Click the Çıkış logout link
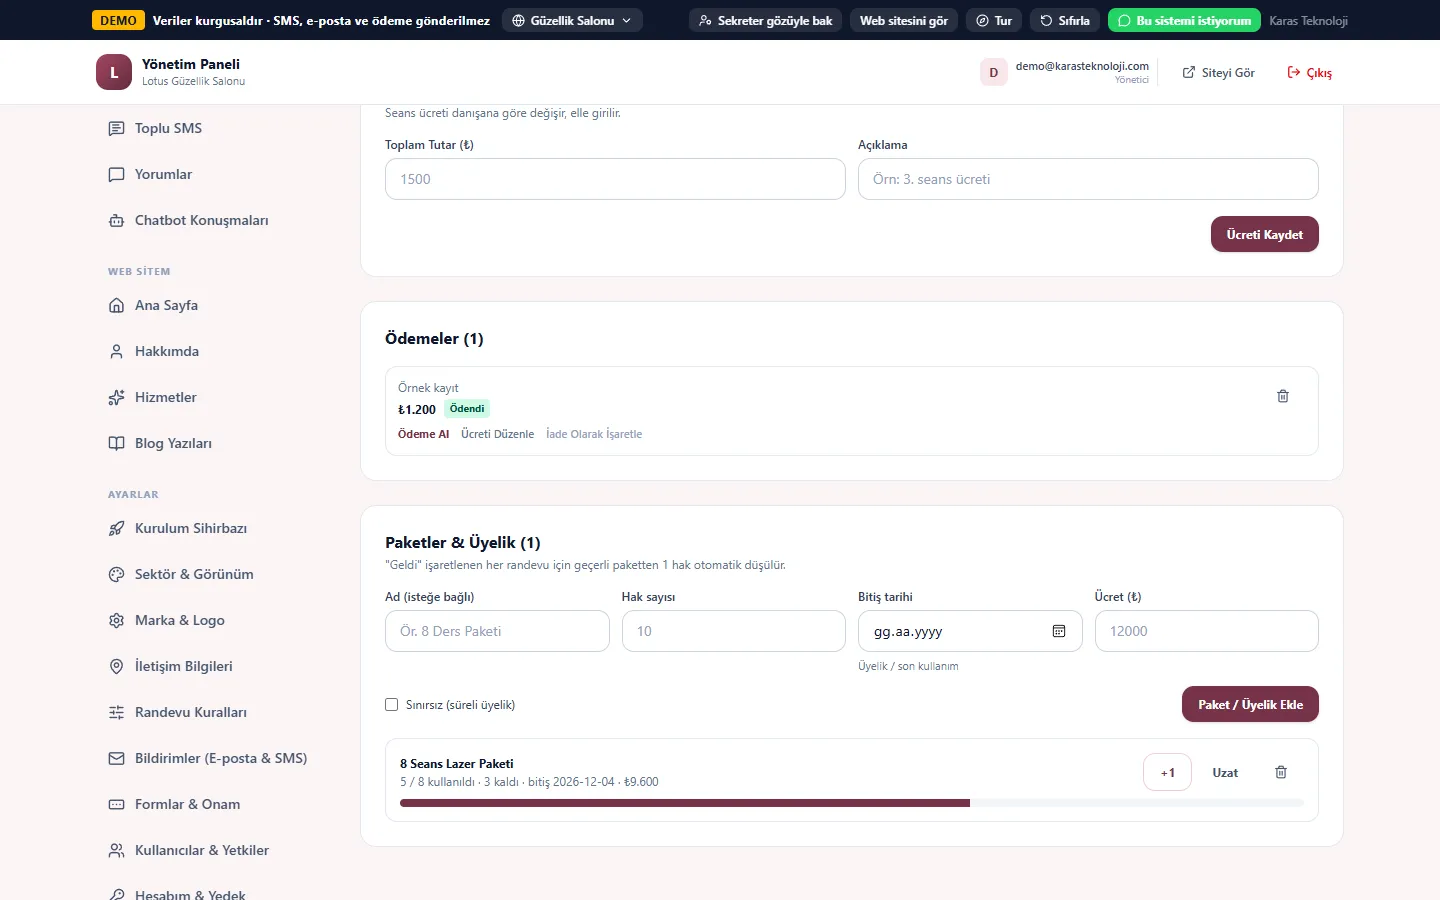Screen dimensions: 1440x900 pyautogui.click(x=1309, y=72)
